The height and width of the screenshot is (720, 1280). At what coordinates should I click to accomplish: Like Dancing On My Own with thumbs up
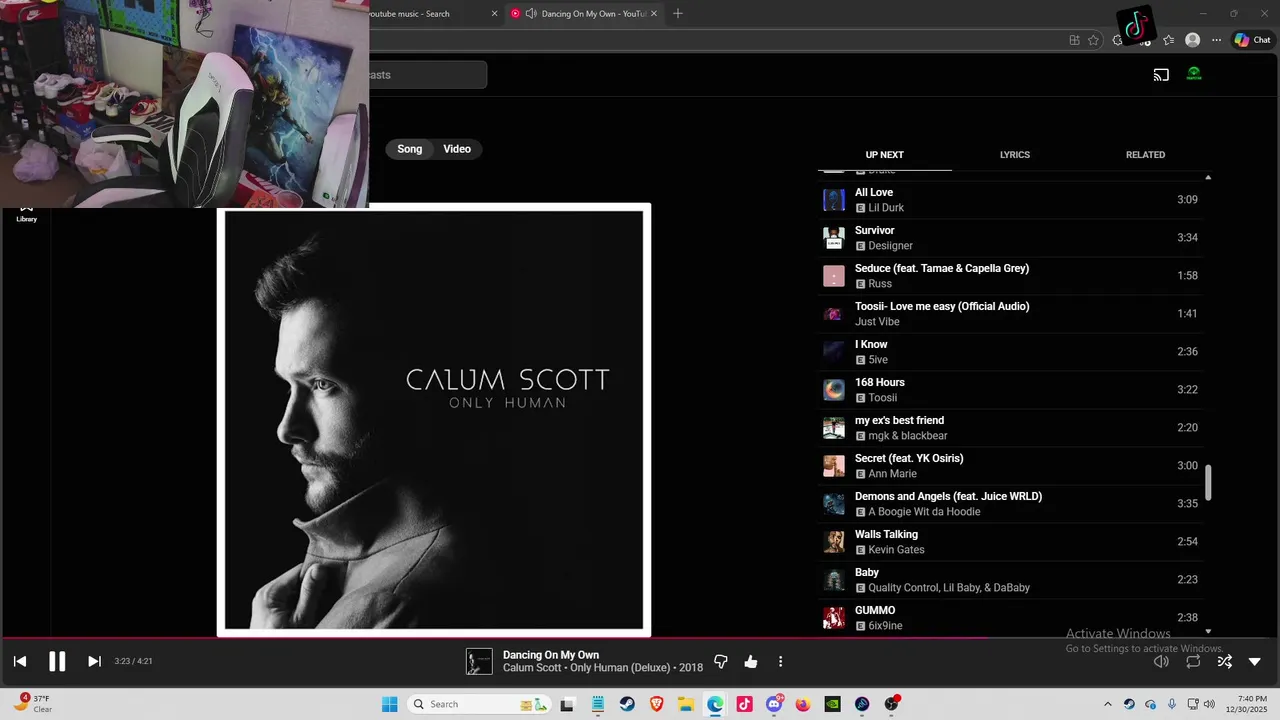click(751, 662)
